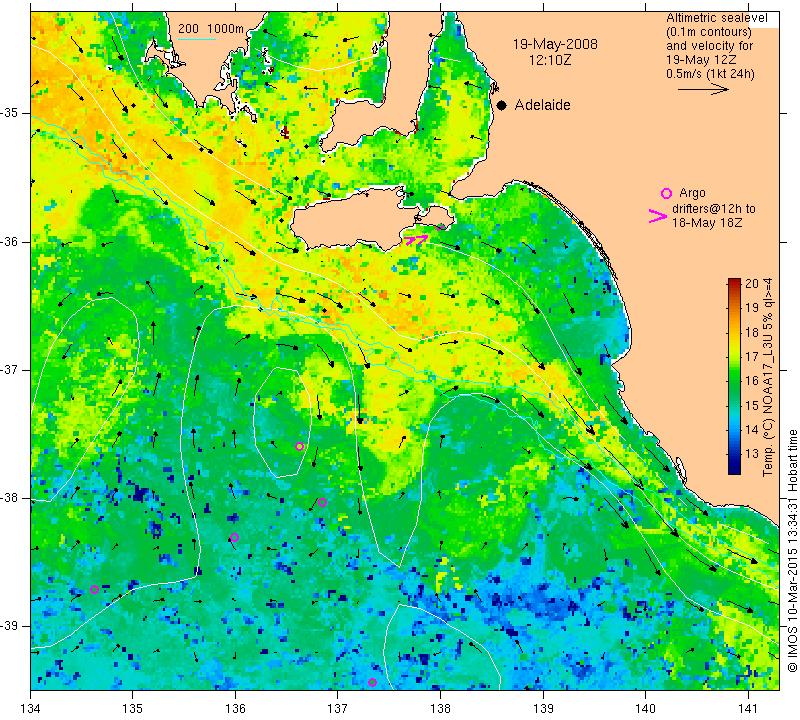Image resolution: width=800 pixels, height=720 pixels.
Task: Click the cyan bathymetry legend line
Action: 197,39
